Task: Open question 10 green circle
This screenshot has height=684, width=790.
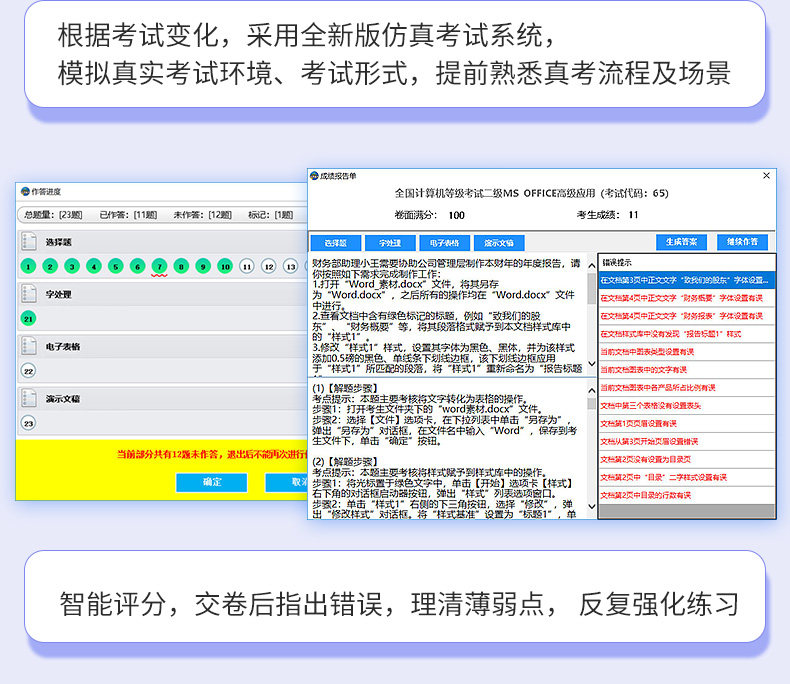Action: pos(225,266)
